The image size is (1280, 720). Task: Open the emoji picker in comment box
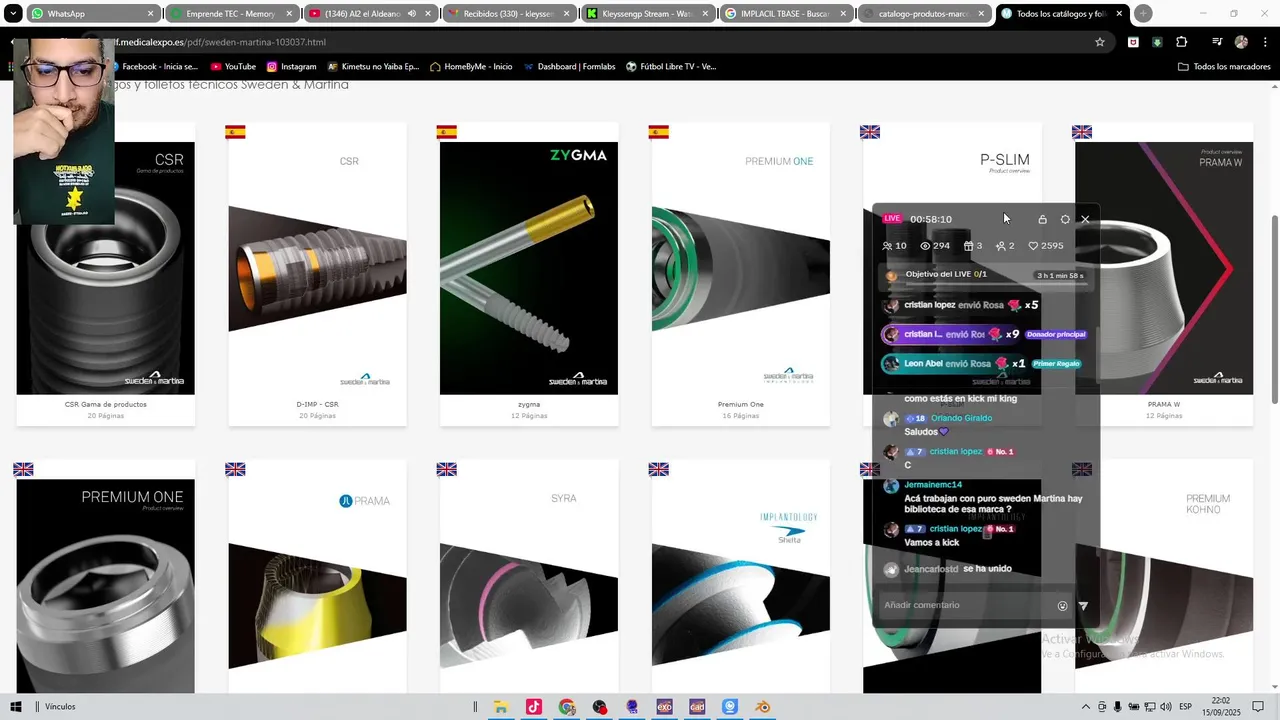pyautogui.click(x=1062, y=605)
